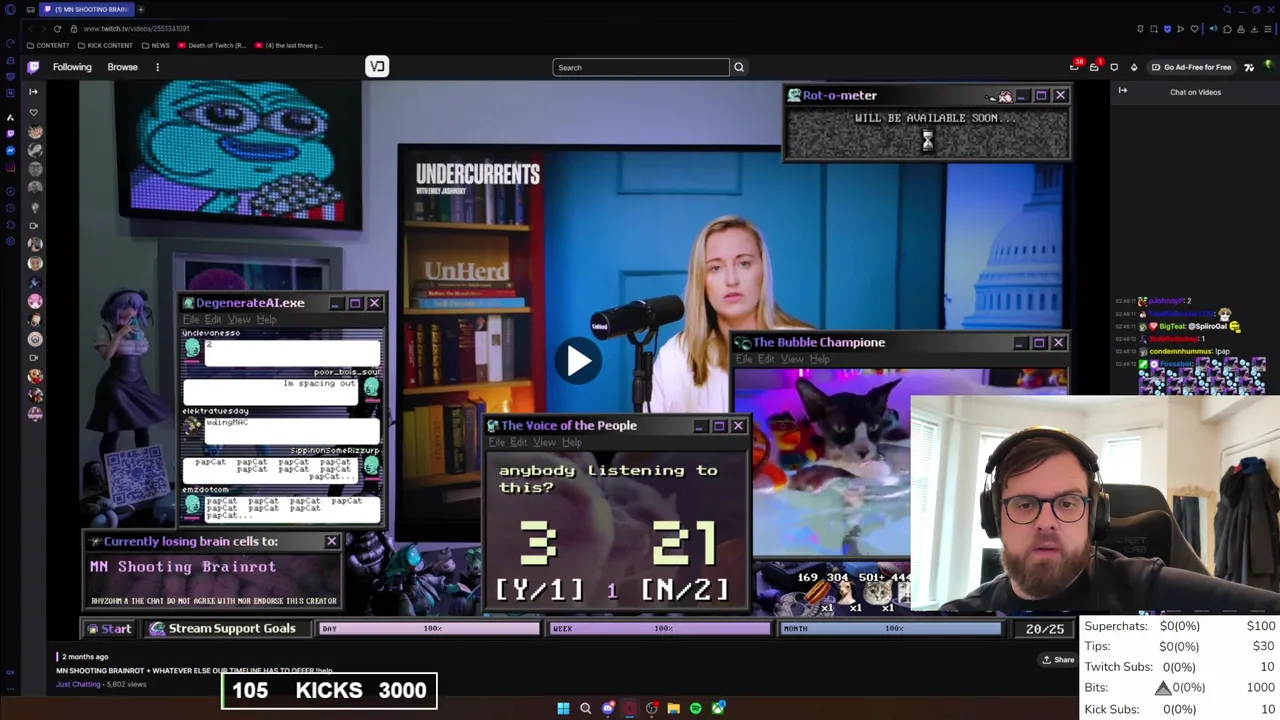Open the three-dot More menu beside Browse

[157, 67]
